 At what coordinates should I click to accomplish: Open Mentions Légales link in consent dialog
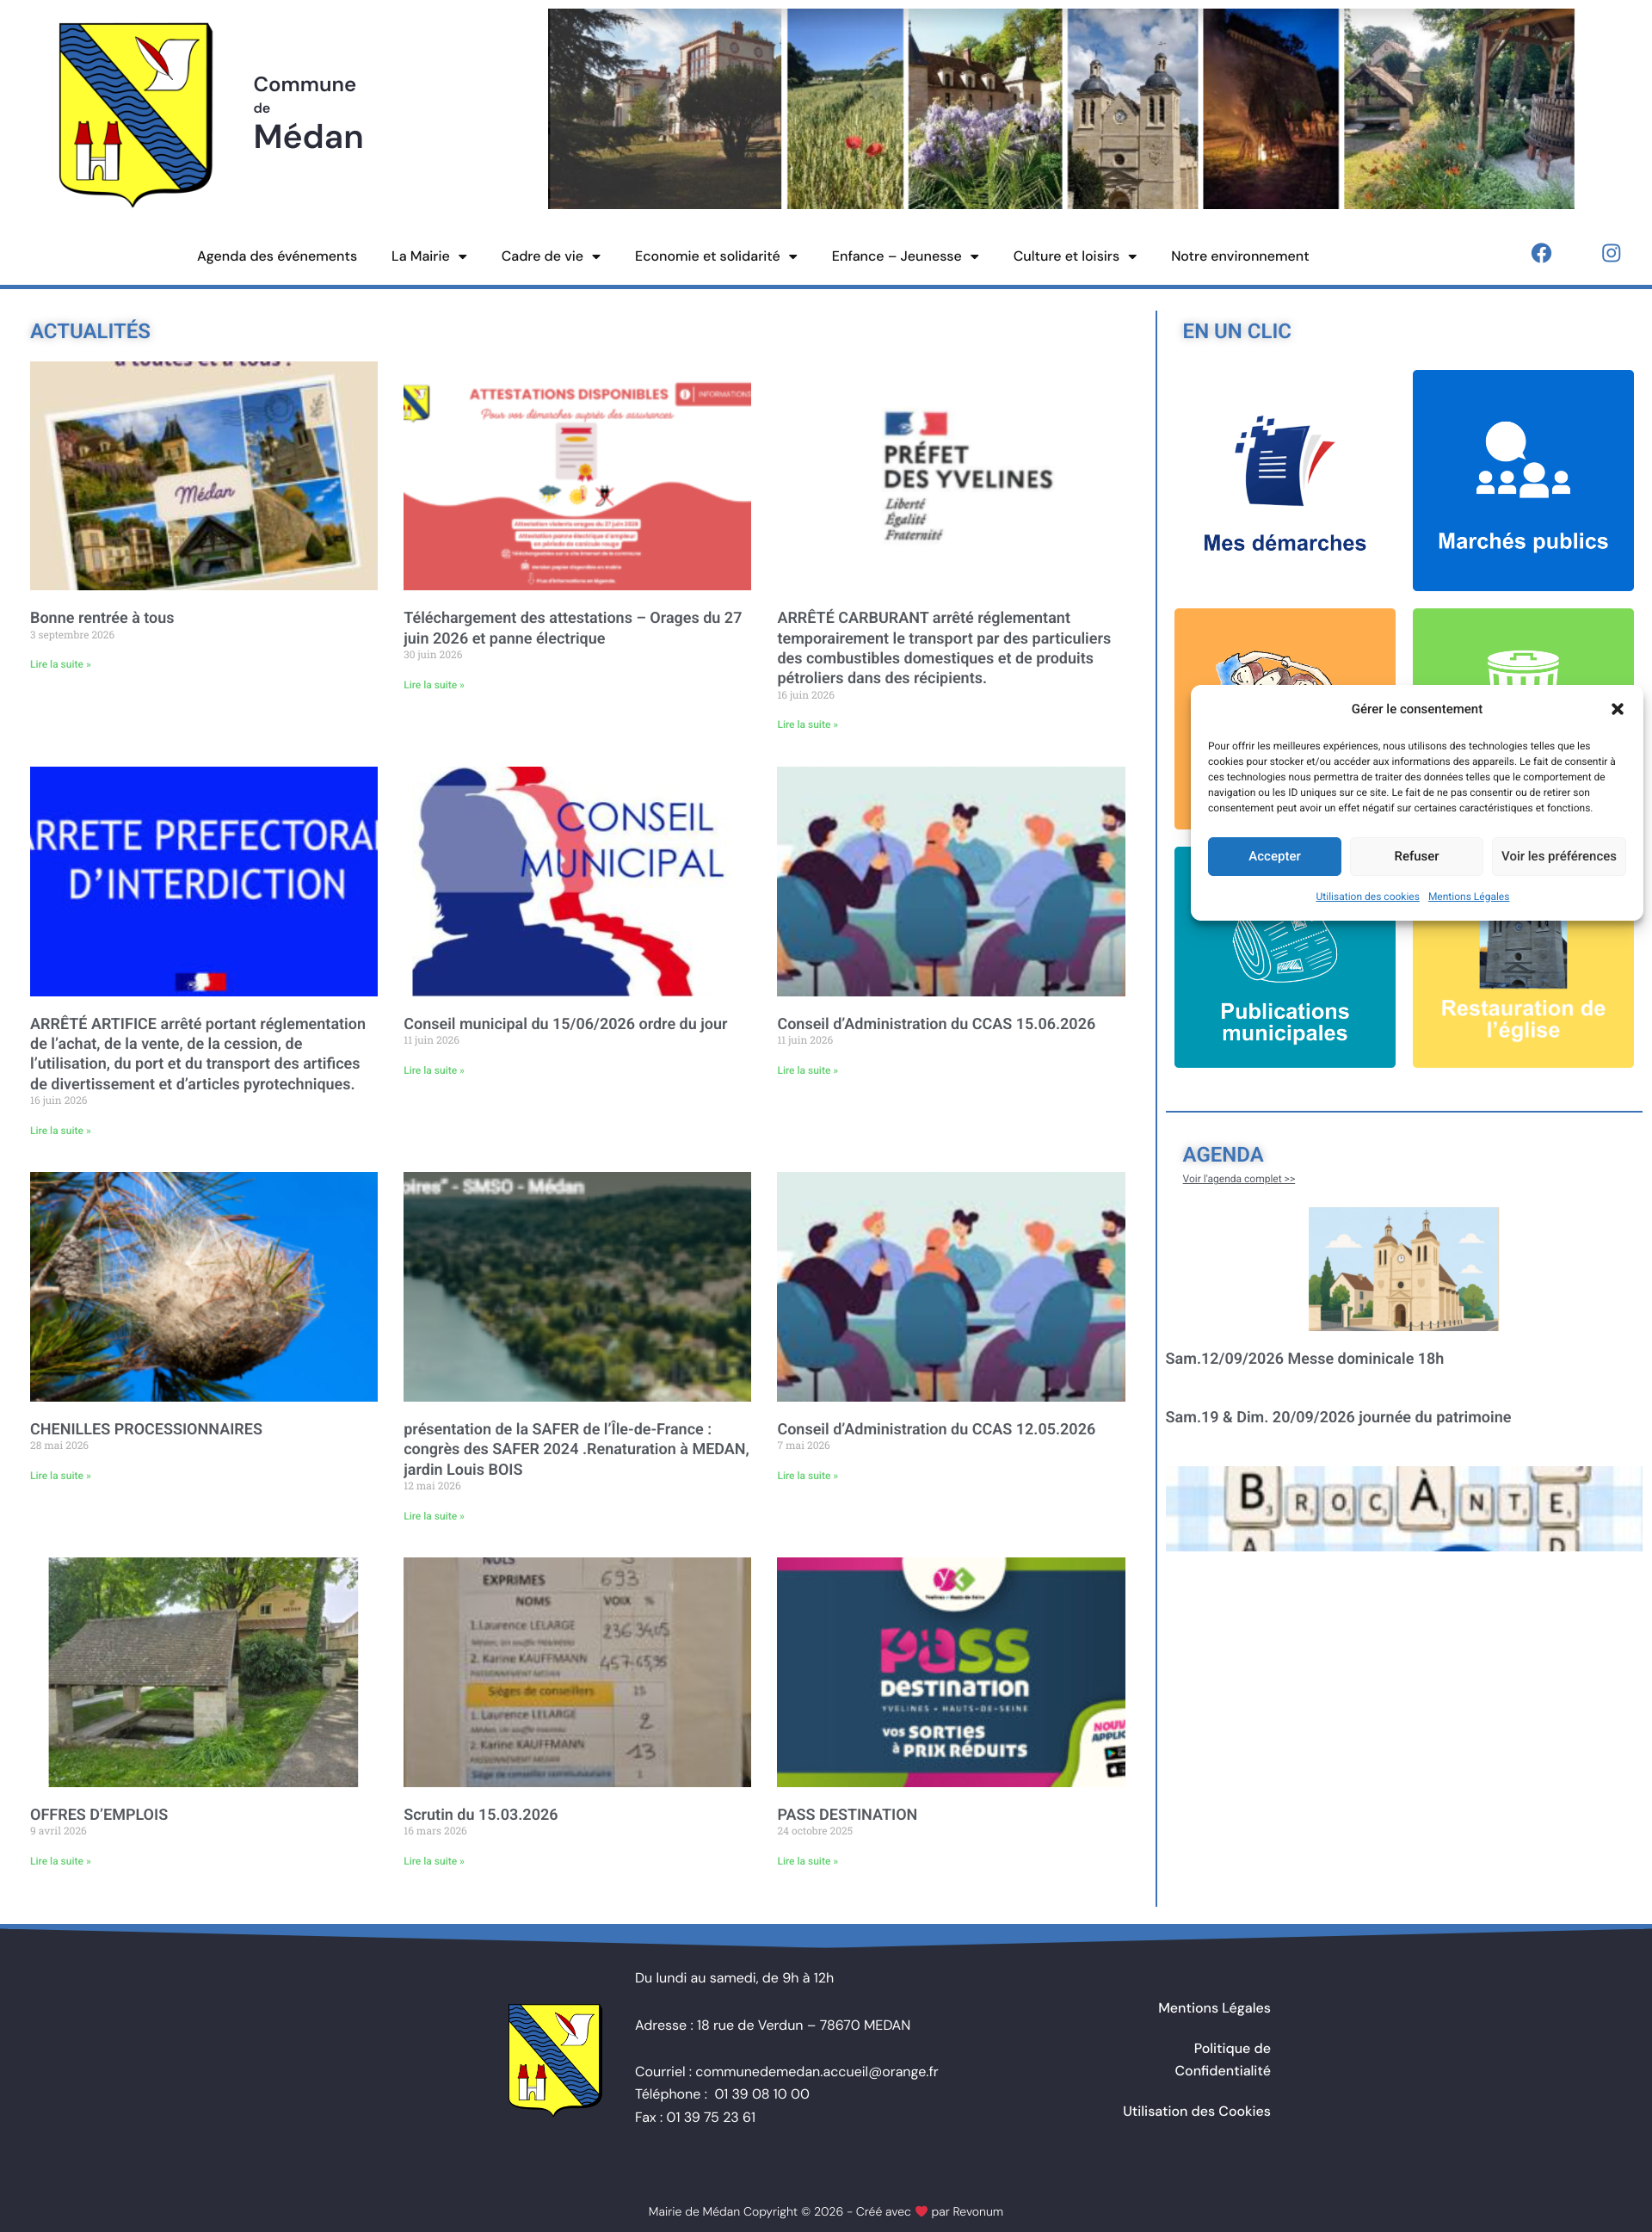tap(1468, 896)
